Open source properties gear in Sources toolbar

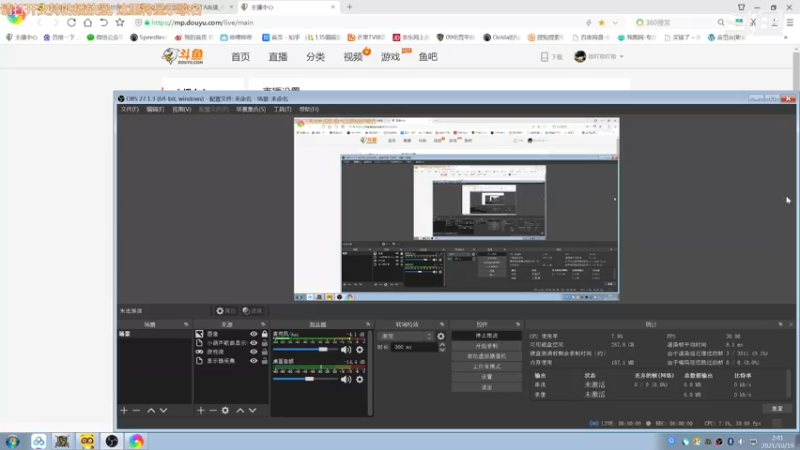tap(225, 410)
